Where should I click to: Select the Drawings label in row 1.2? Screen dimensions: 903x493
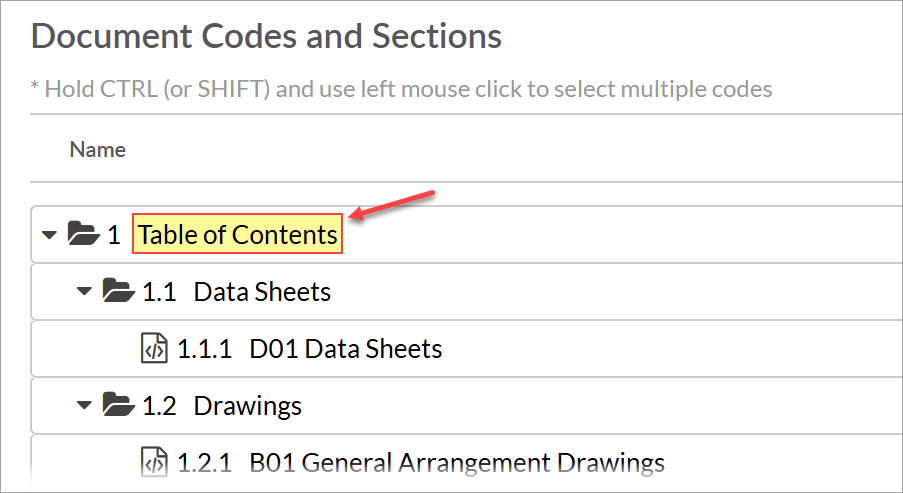coord(248,406)
